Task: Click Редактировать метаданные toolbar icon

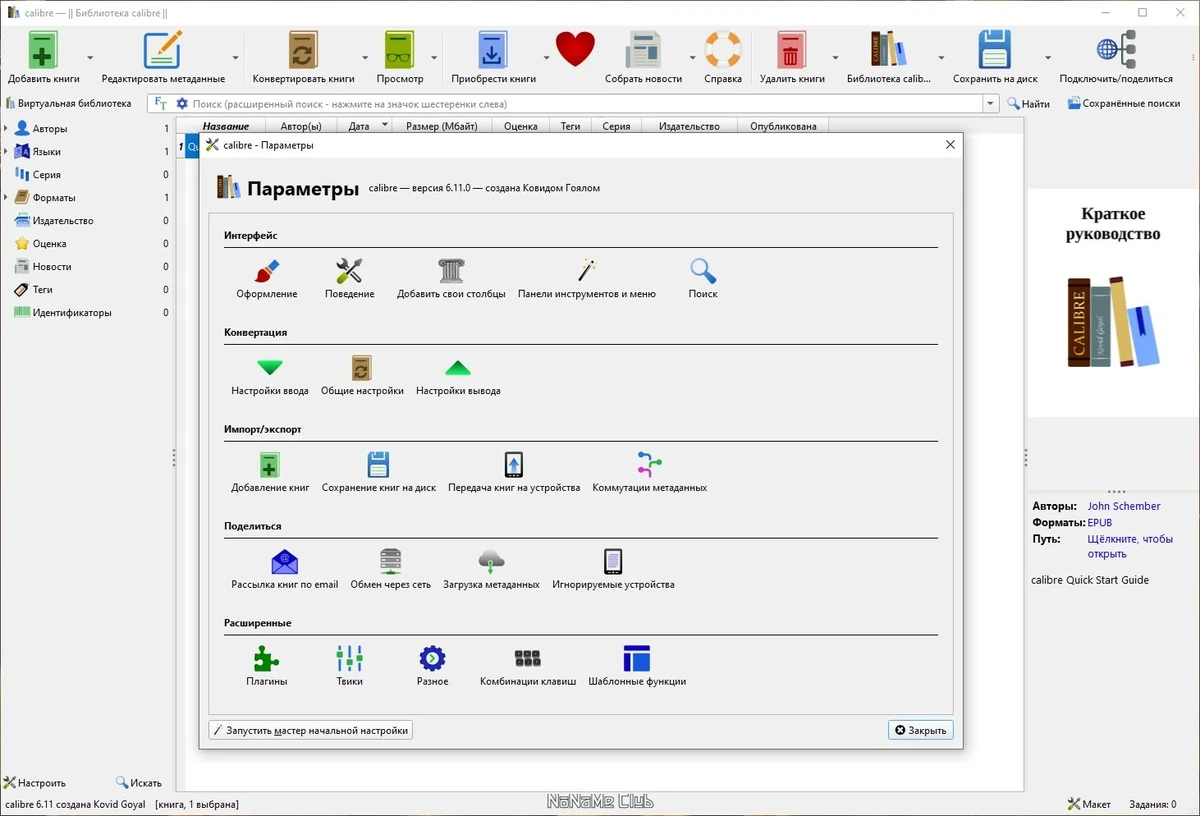Action: [x=163, y=57]
